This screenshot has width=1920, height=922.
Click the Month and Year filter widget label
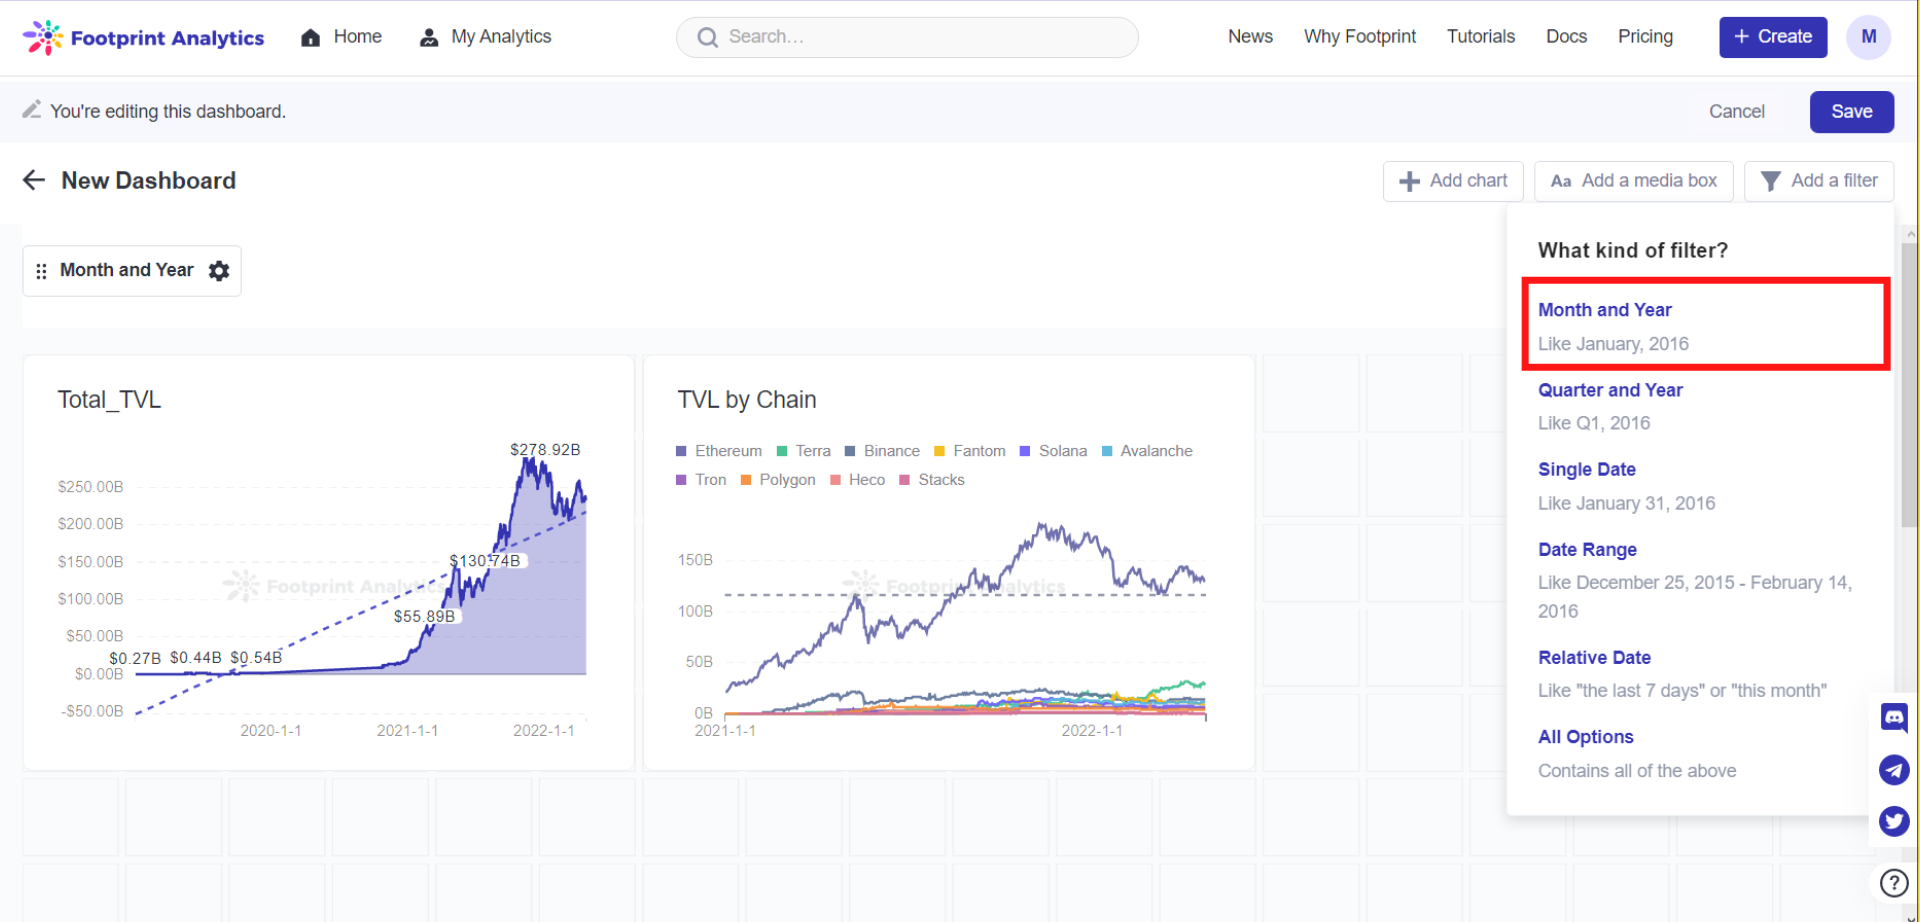click(x=127, y=270)
